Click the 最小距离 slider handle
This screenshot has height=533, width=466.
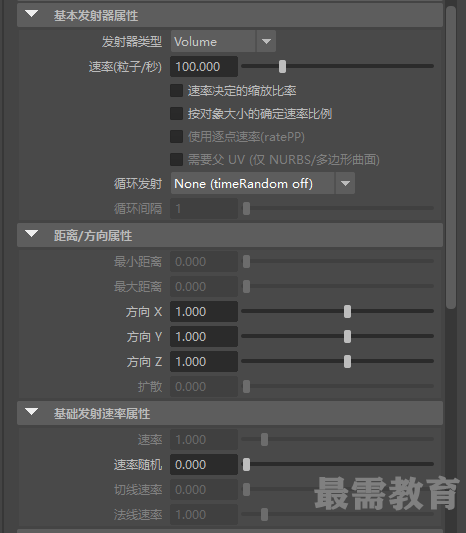[246, 261]
